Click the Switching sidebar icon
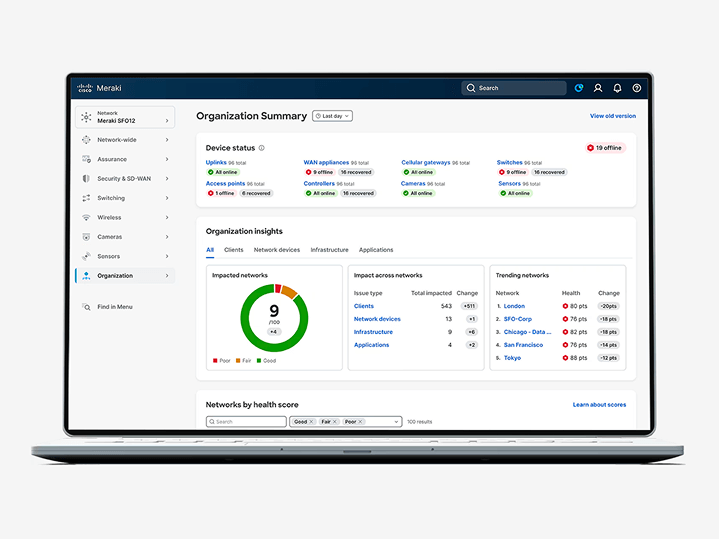The width and height of the screenshot is (719, 539). [x=86, y=198]
